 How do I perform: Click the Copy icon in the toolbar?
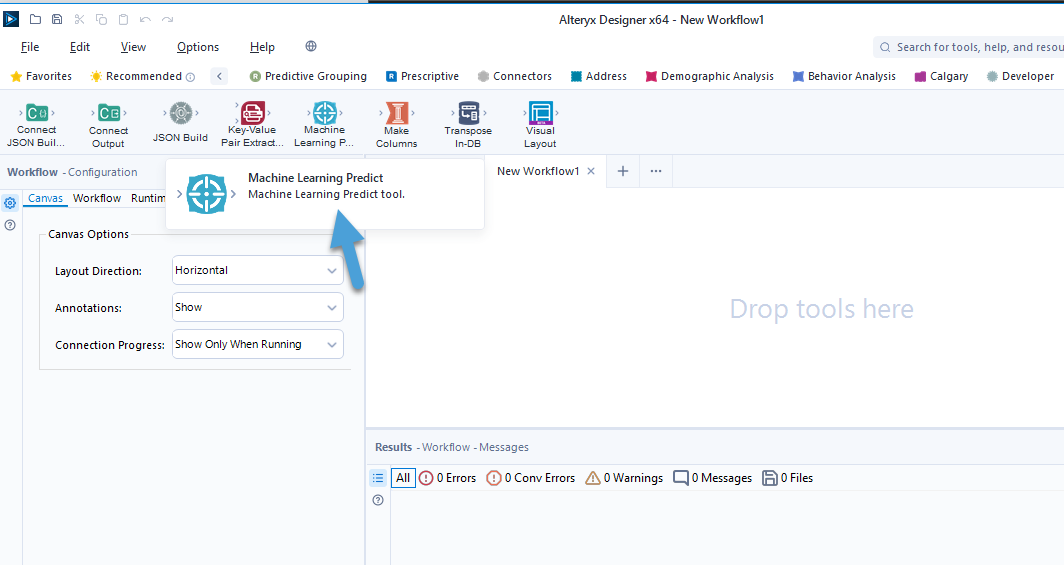click(101, 19)
